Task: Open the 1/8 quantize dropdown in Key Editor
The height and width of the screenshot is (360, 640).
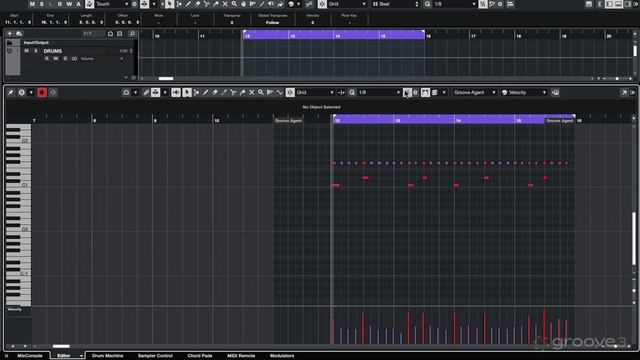Action: click(x=379, y=93)
